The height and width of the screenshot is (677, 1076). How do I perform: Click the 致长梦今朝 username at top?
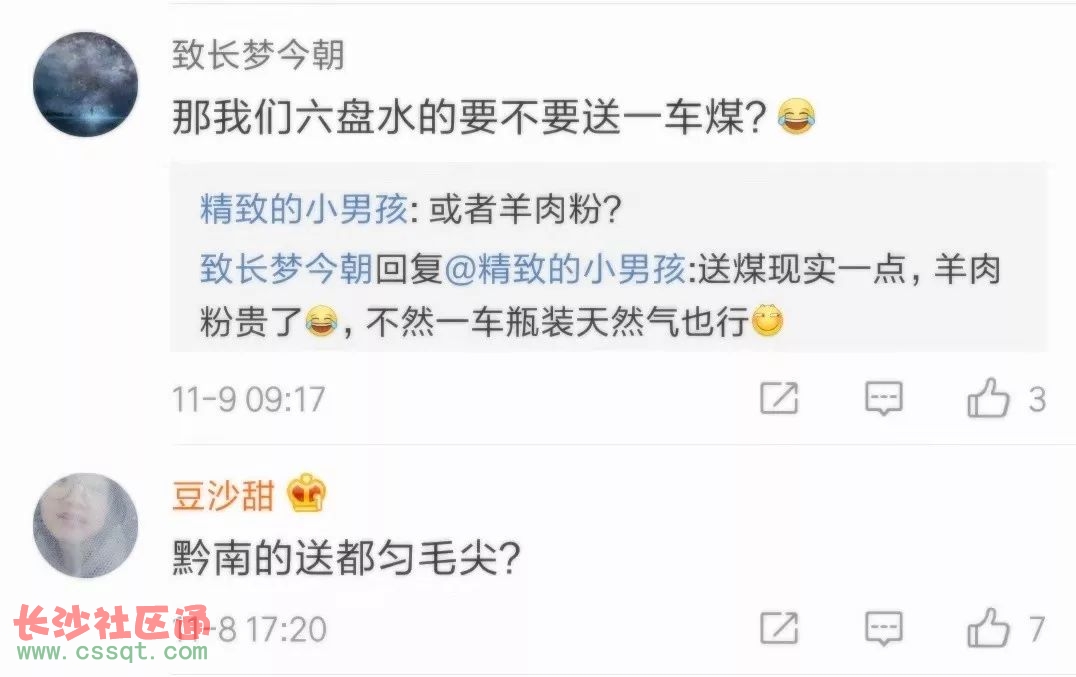258,55
